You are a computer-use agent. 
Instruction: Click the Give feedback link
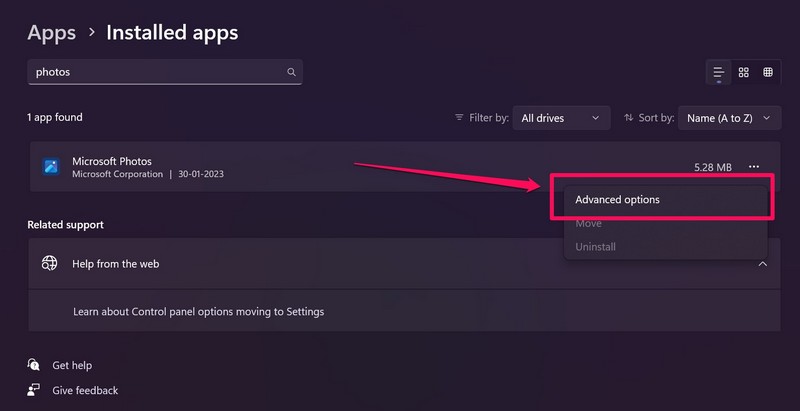(x=85, y=390)
